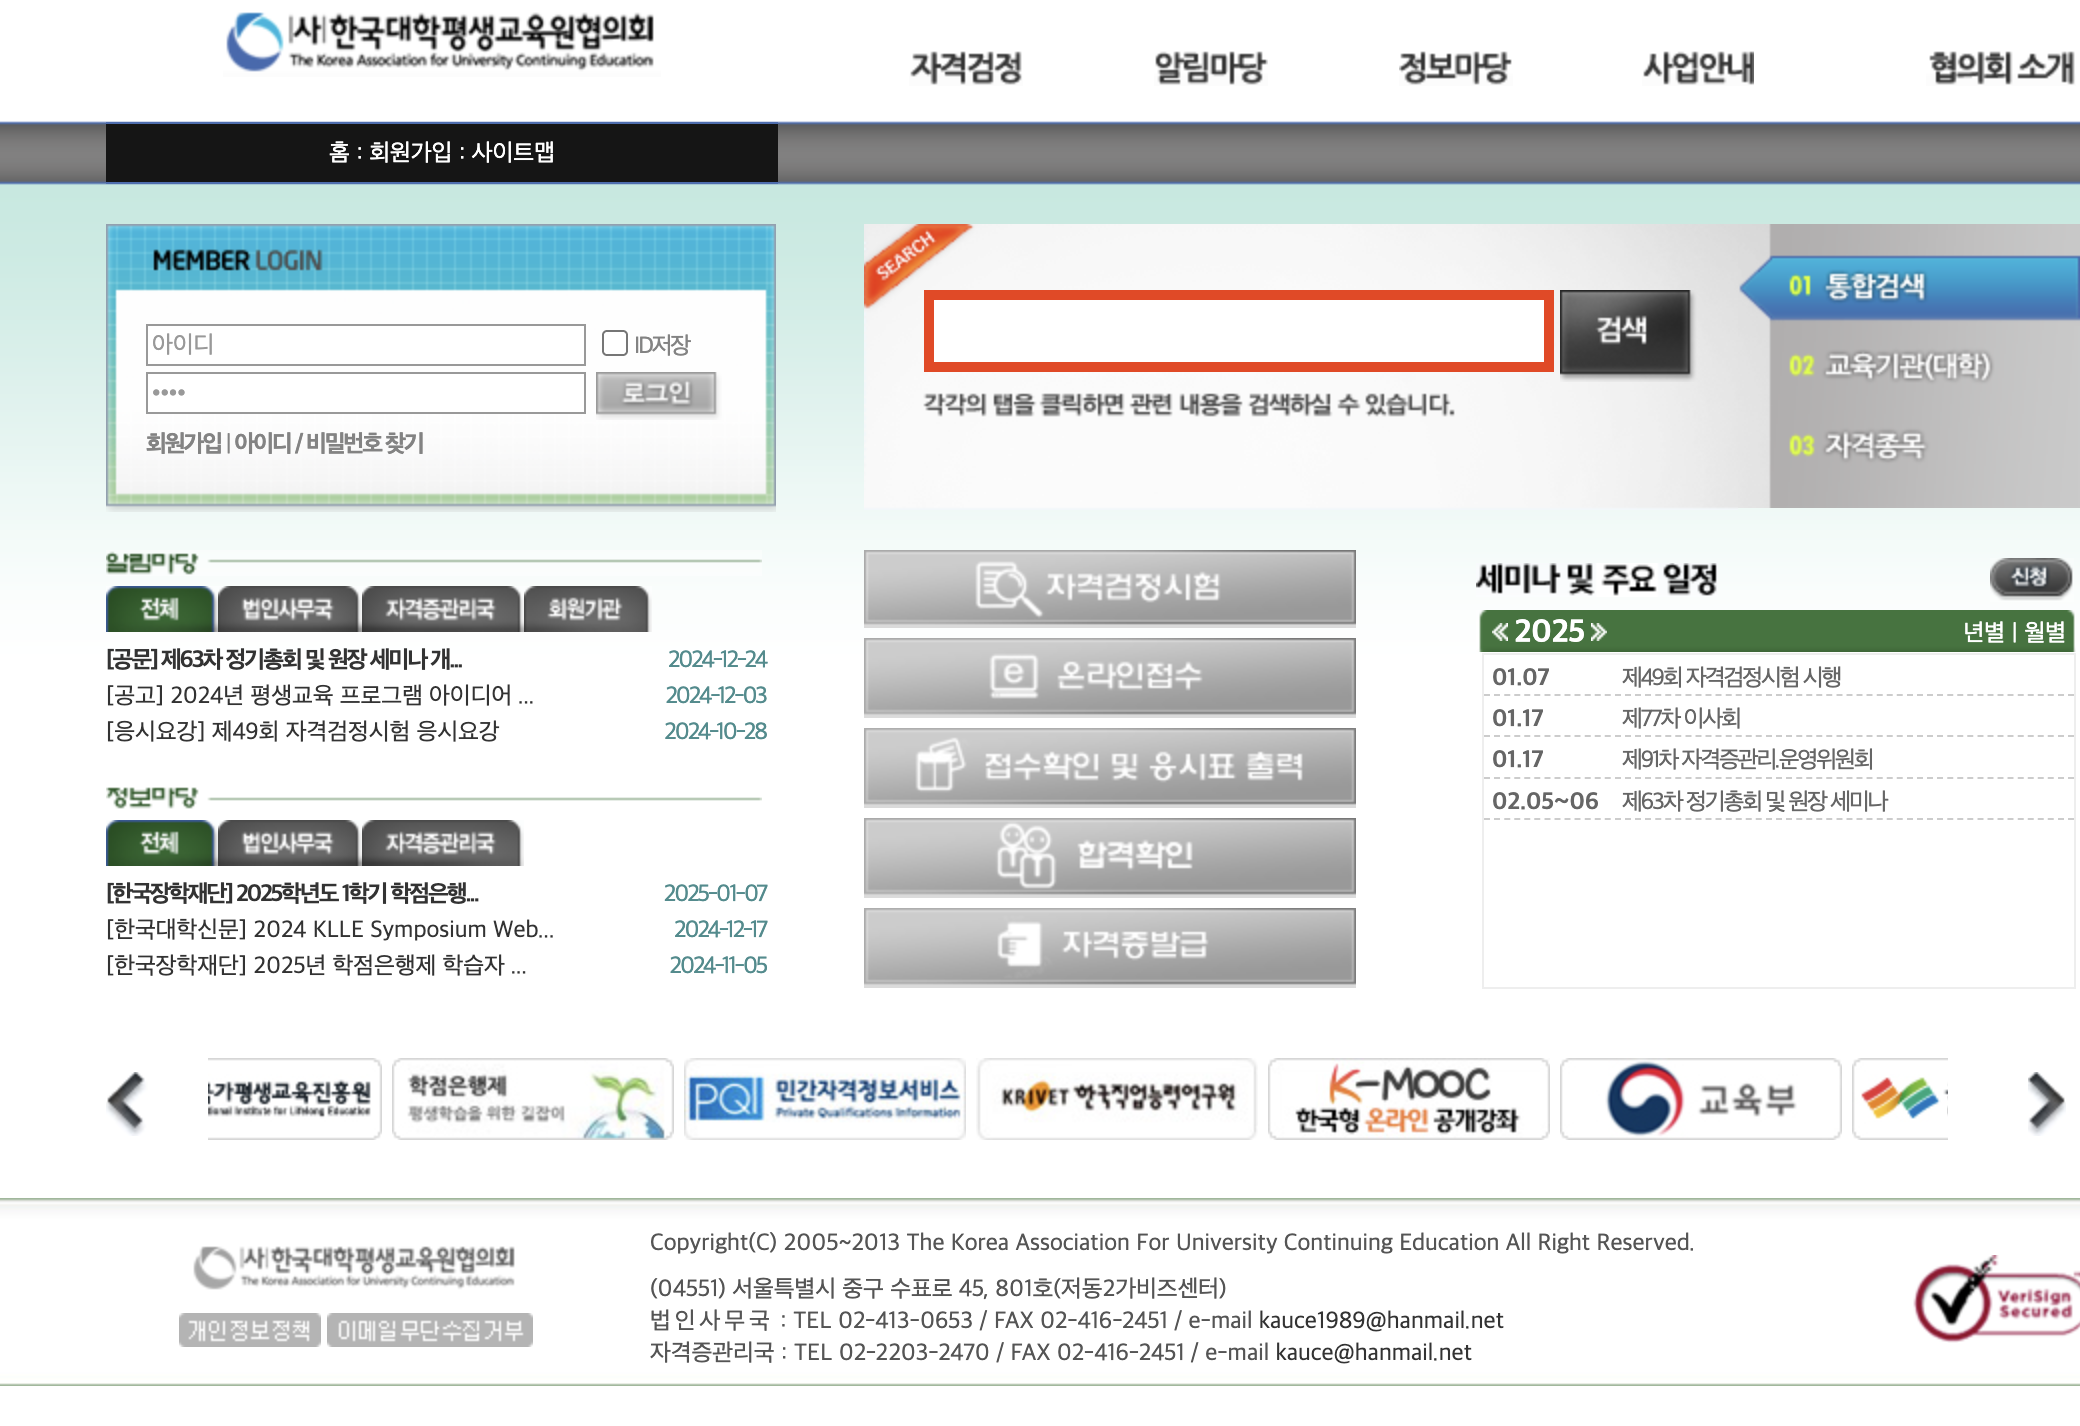Open the 자격검정 top menu
2080x1426 pixels.
[x=965, y=68]
